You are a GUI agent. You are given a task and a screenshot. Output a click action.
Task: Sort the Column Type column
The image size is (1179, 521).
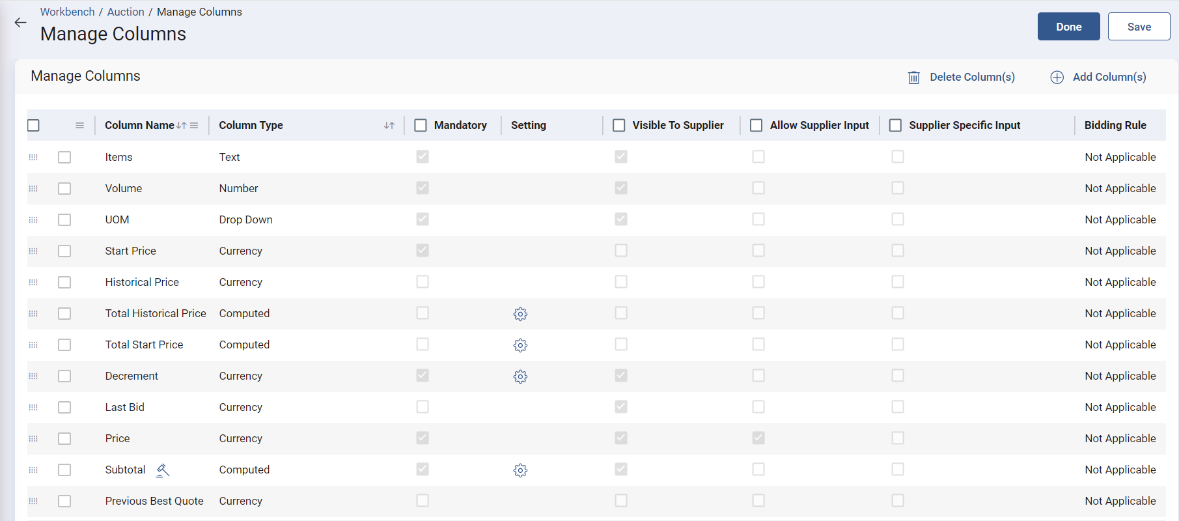point(389,125)
